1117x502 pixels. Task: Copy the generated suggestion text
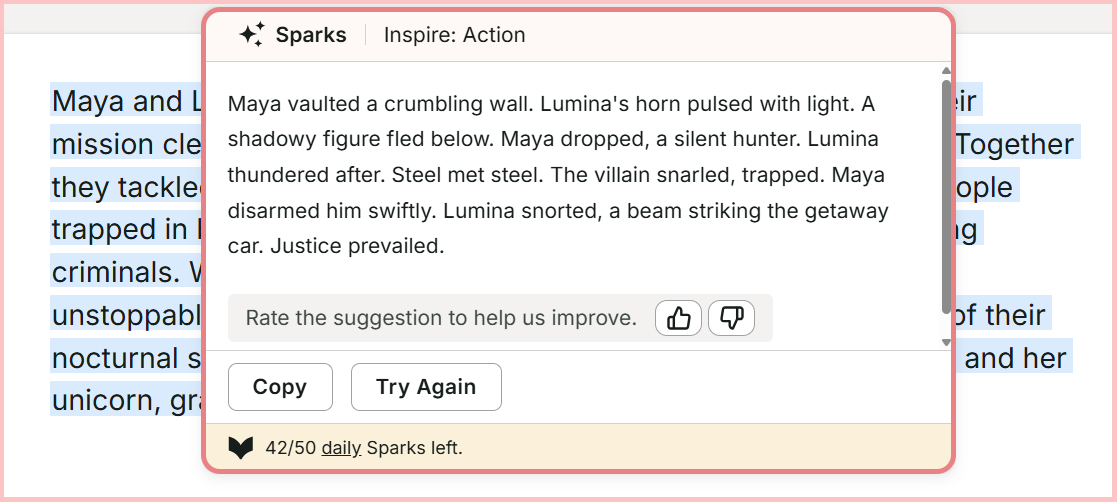280,387
